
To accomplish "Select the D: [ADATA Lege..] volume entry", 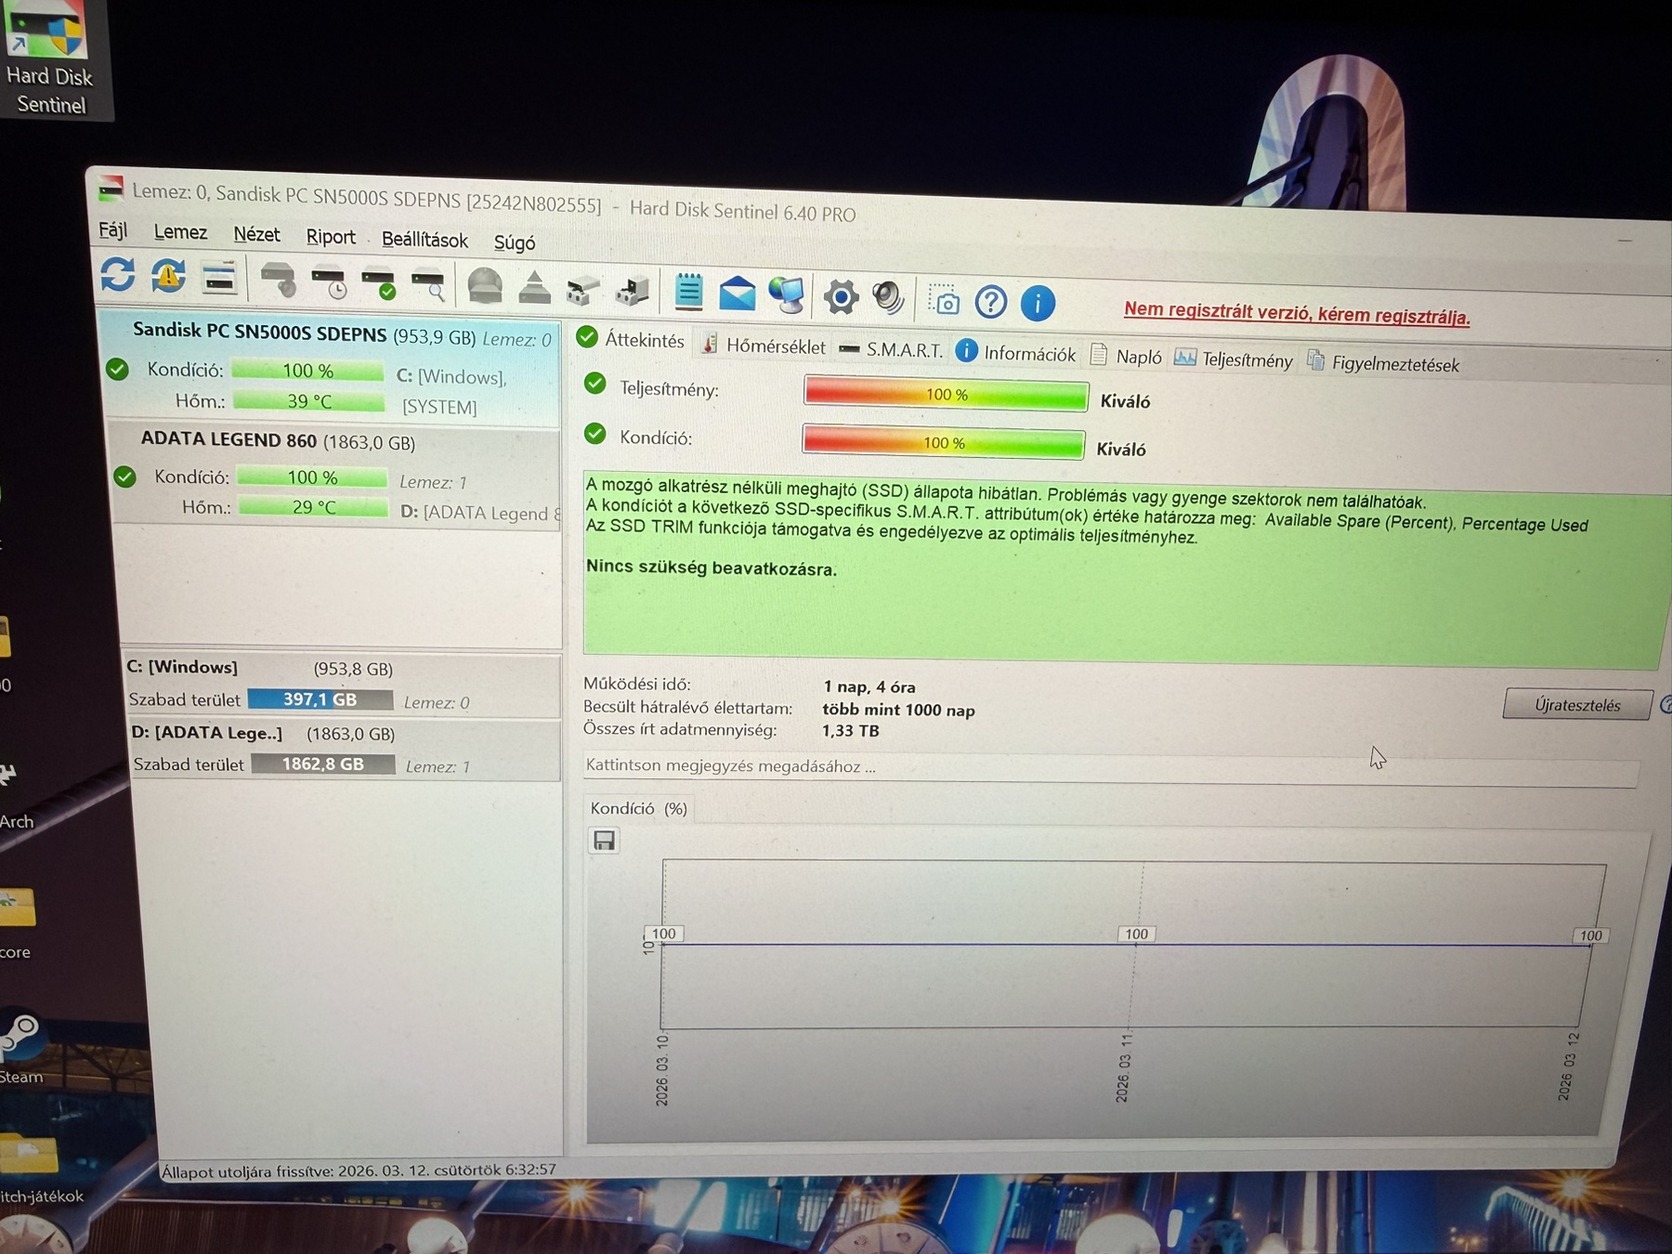I will point(344,749).
